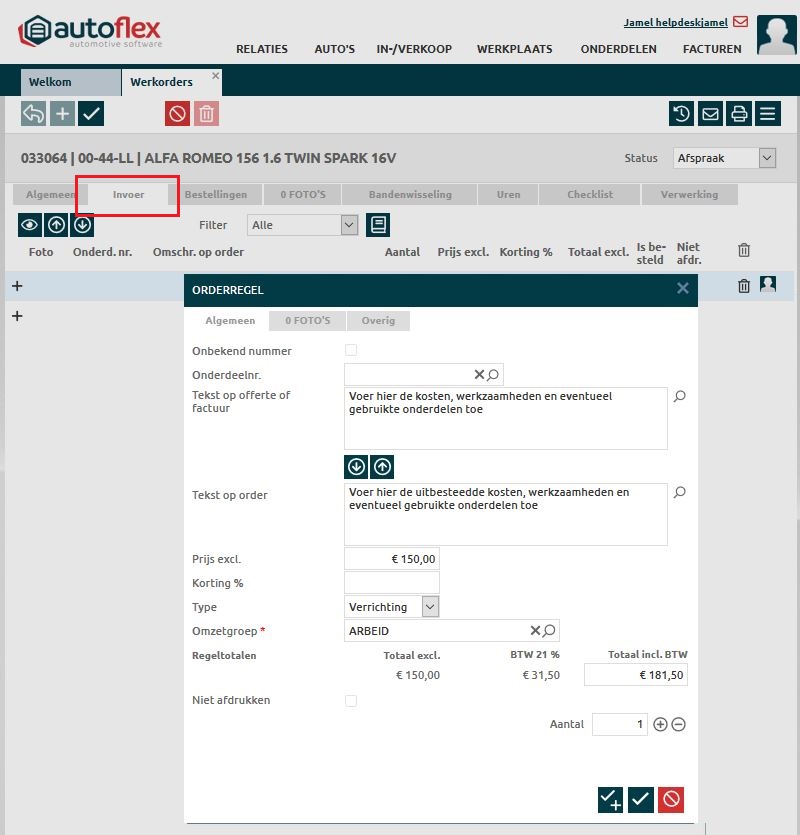Click the back arrow icon in toolbar

pos(33,113)
